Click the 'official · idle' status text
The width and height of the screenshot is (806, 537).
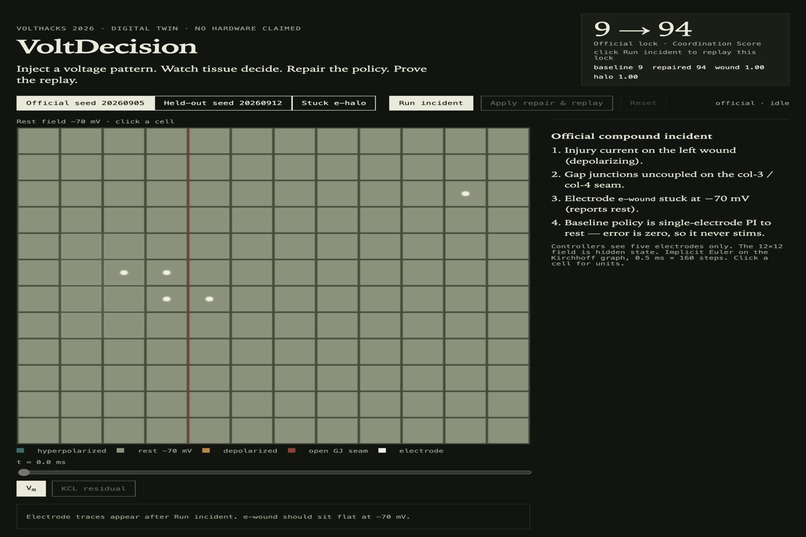[x=752, y=103]
